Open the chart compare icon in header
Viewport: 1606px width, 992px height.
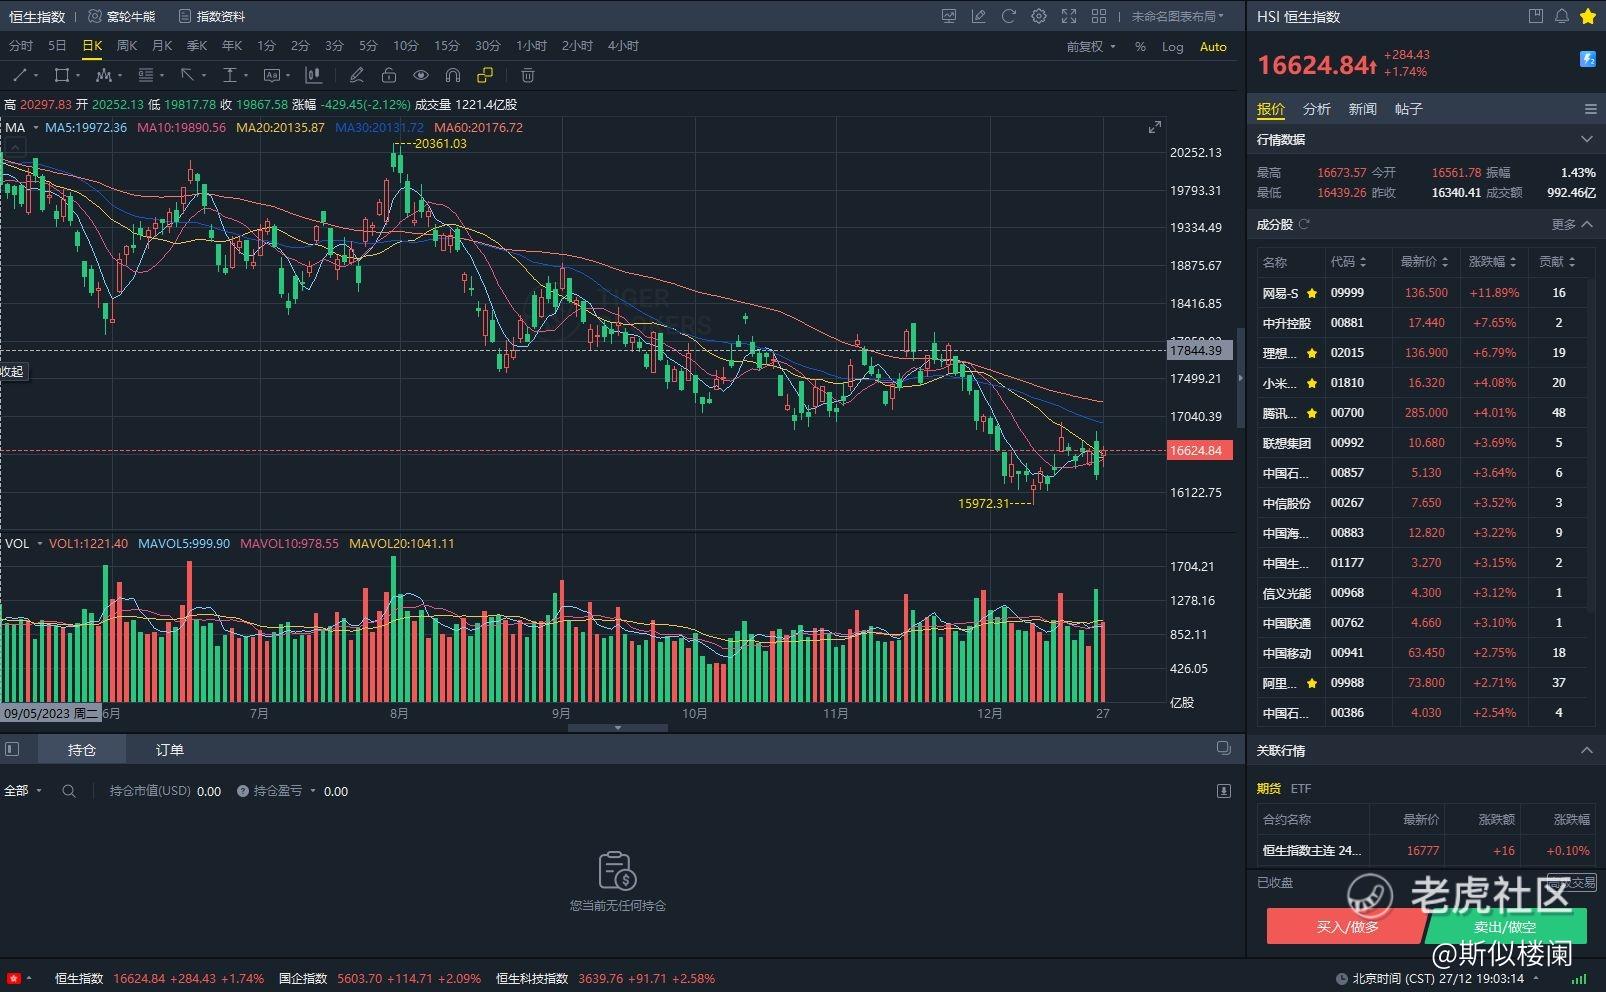point(949,16)
